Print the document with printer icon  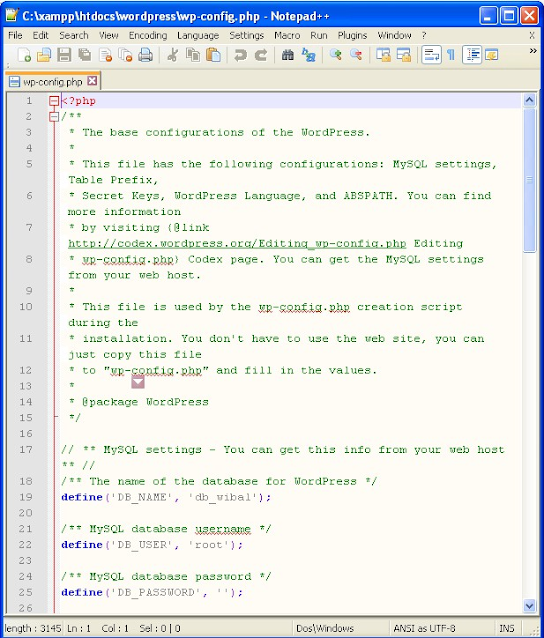pos(145,55)
